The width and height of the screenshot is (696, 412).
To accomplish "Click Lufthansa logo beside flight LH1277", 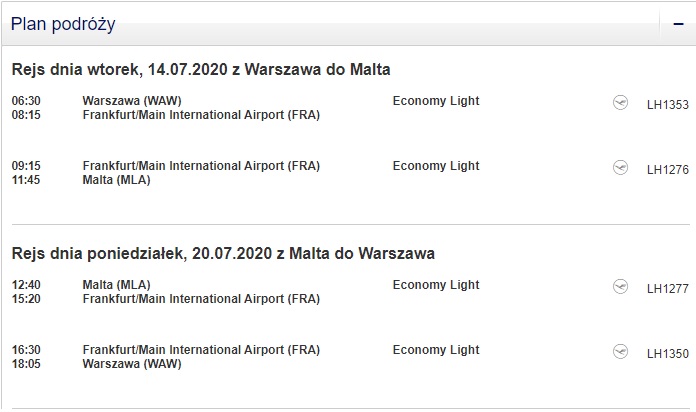I will [620, 286].
